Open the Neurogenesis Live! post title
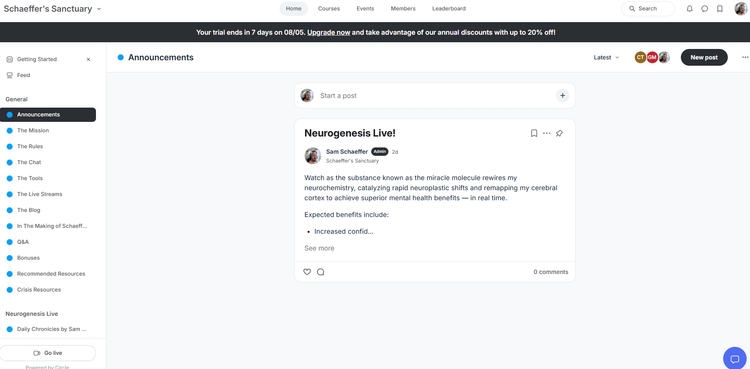Screen dimensions: 750x369 tap(350, 133)
